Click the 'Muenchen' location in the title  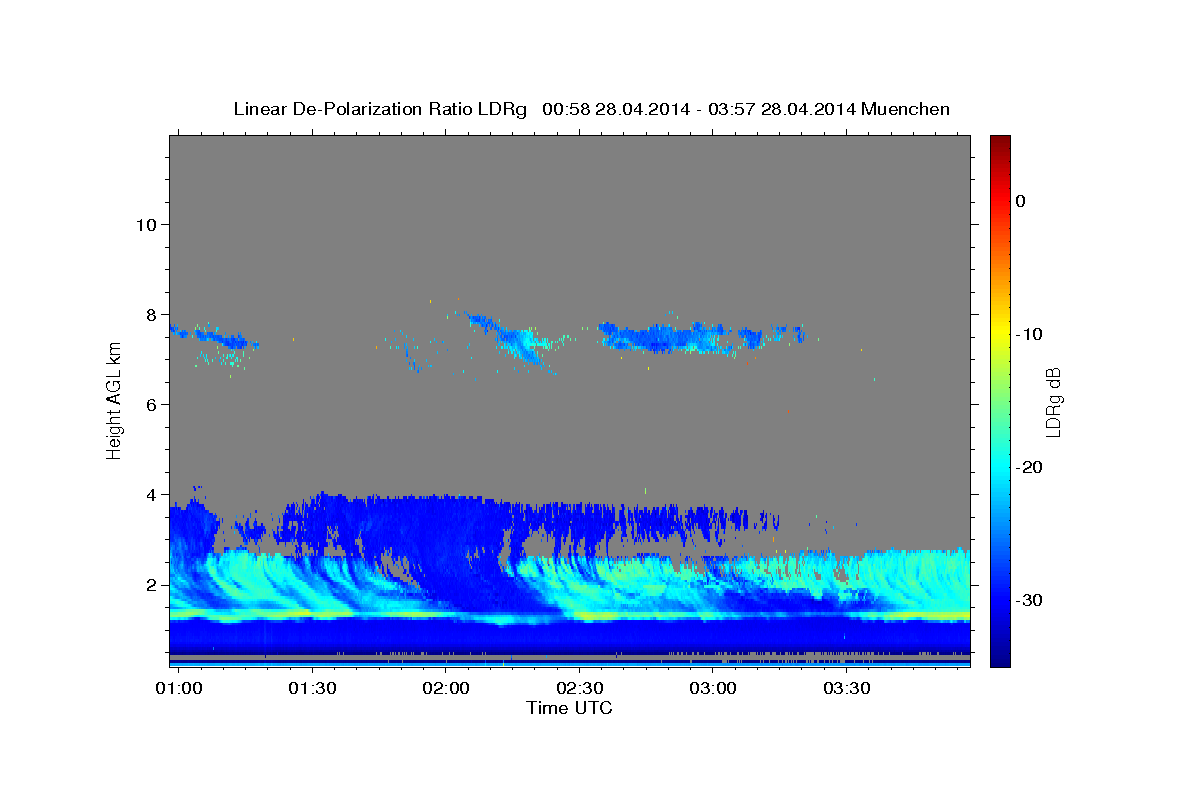906,109
